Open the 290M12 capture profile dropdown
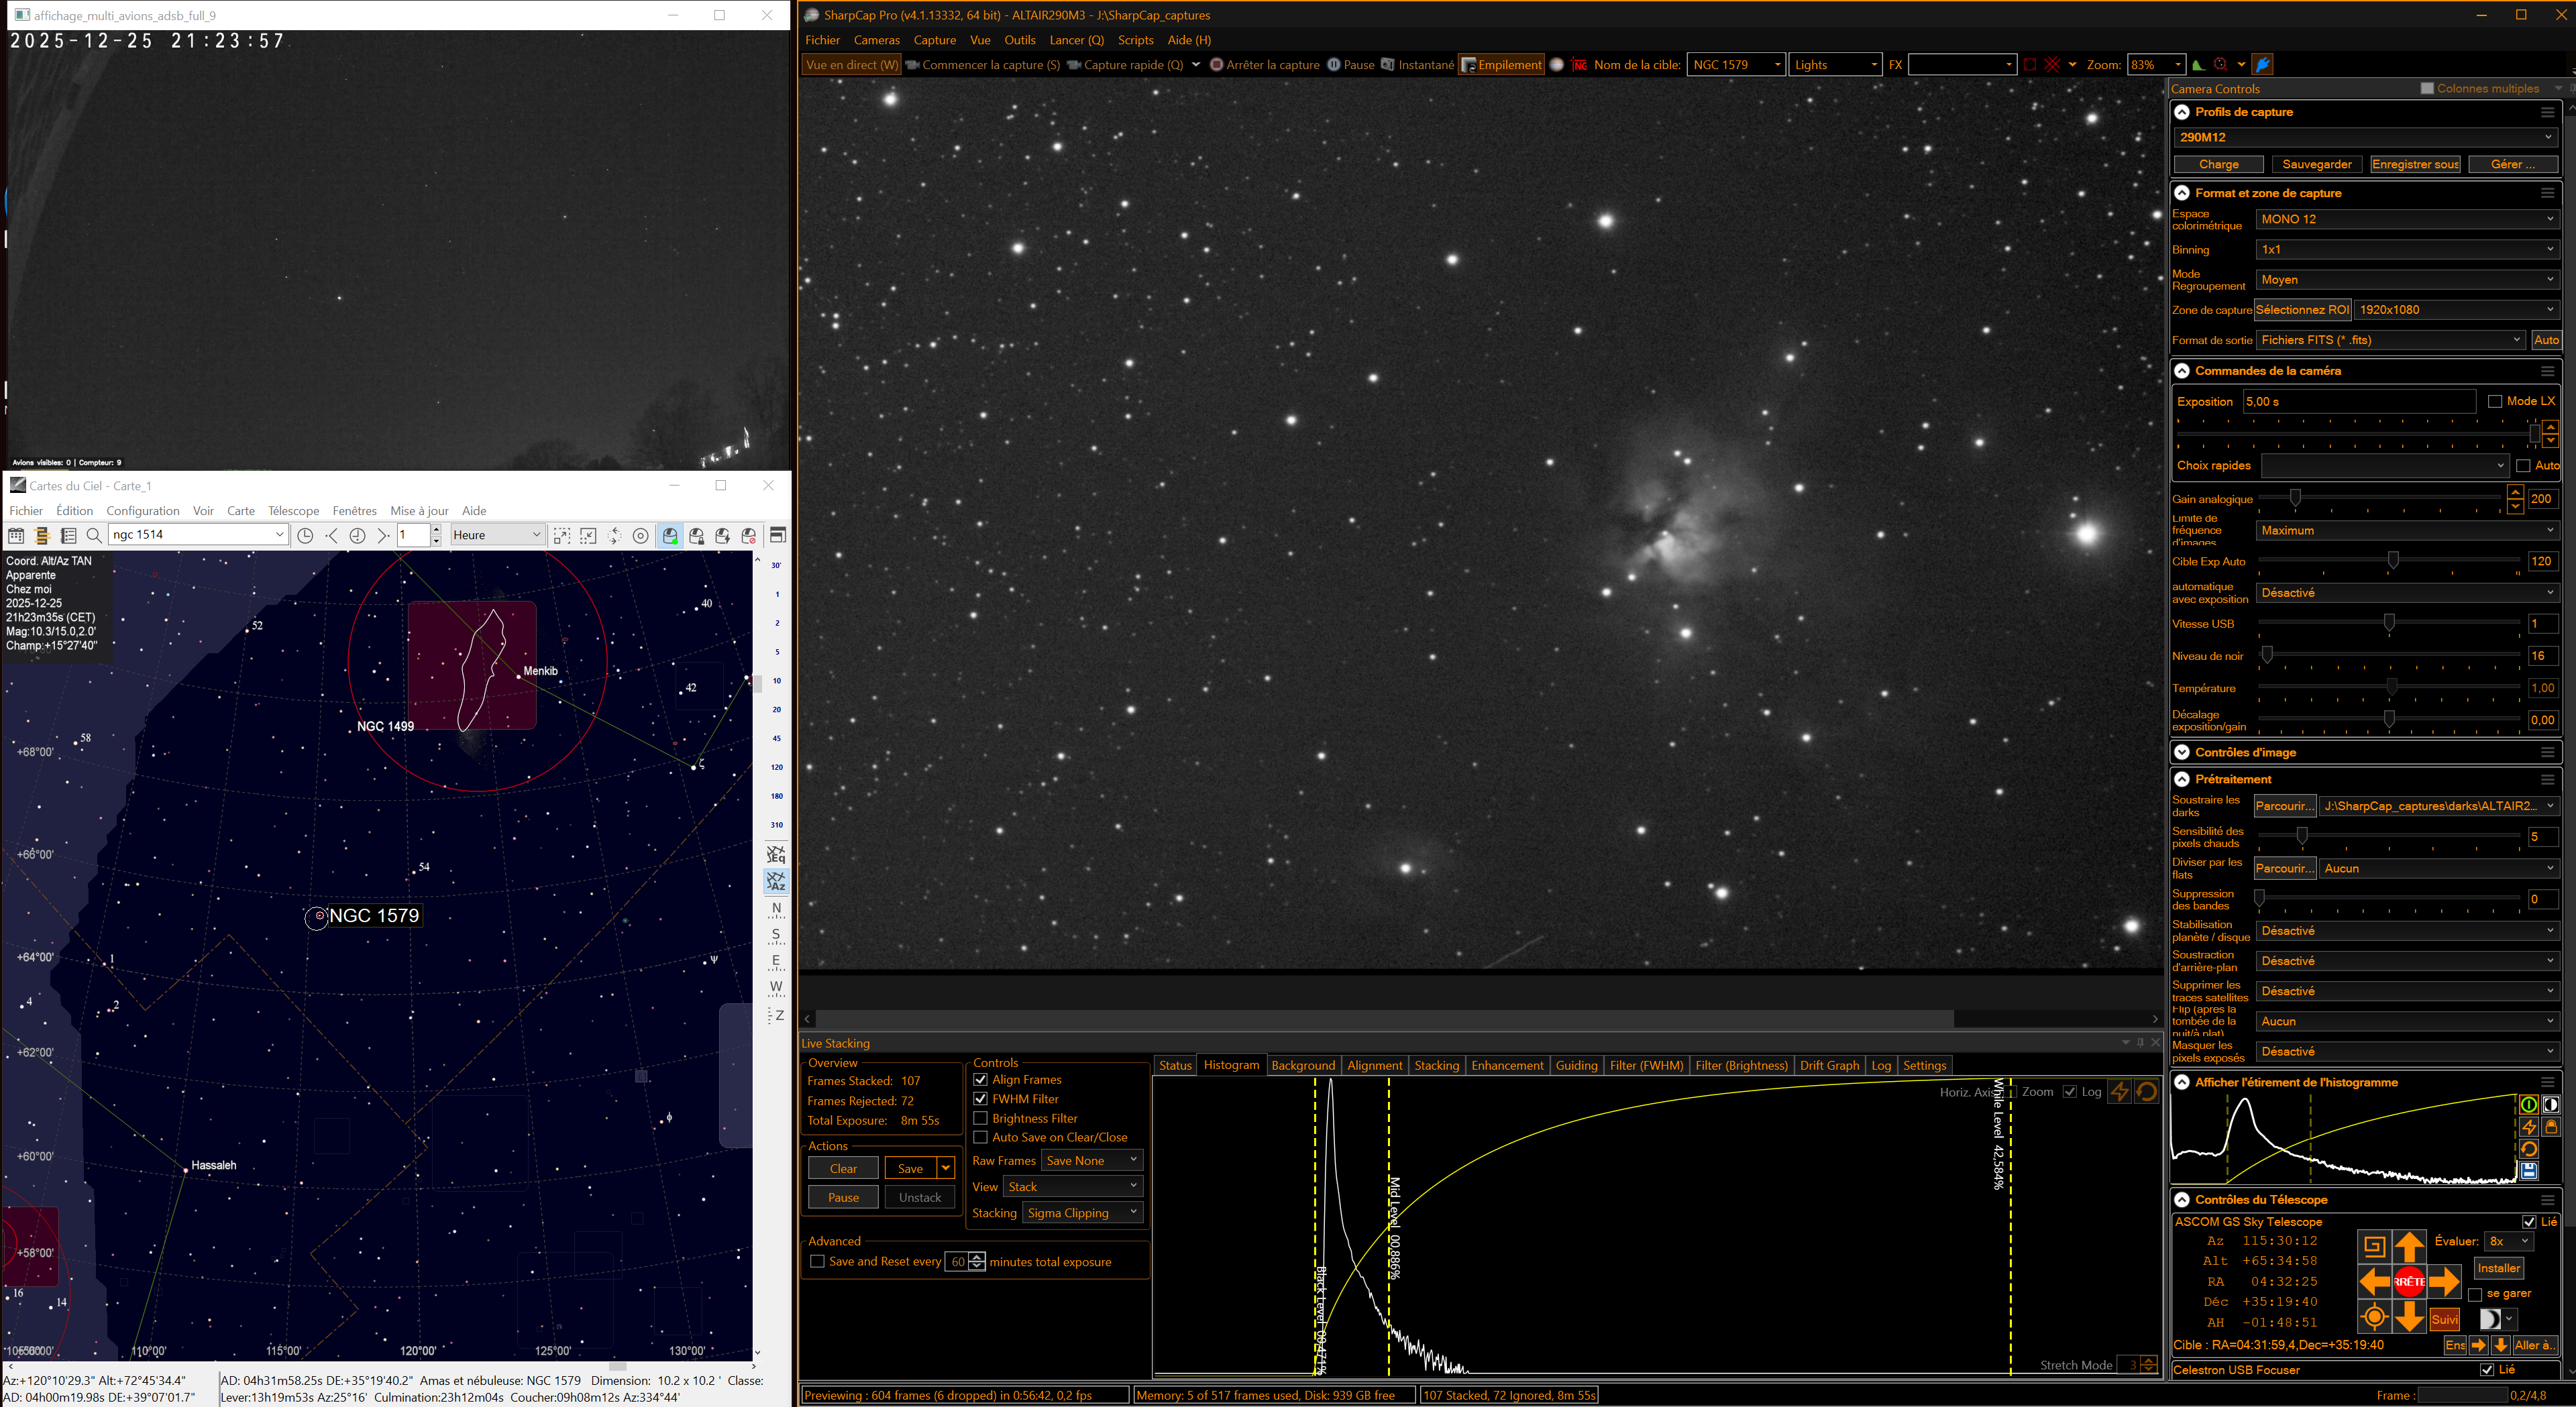The image size is (2576, 1407). point(2365,137)
